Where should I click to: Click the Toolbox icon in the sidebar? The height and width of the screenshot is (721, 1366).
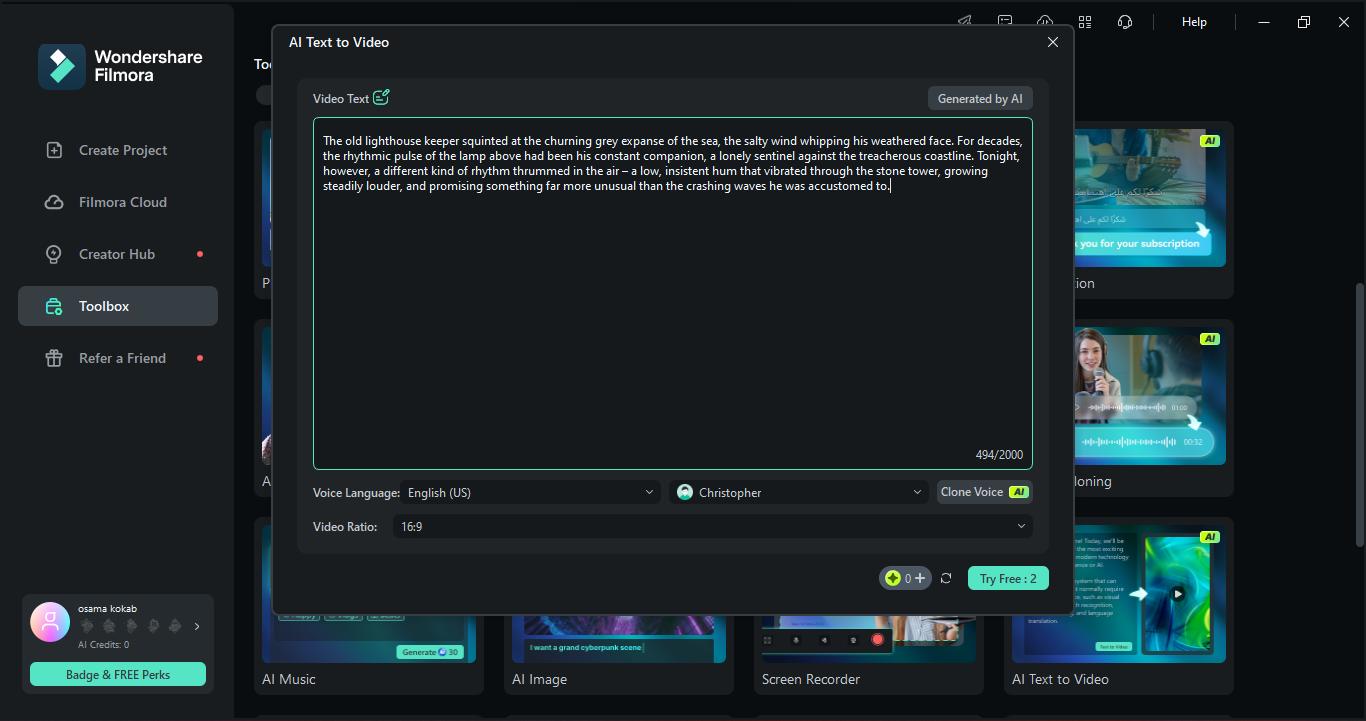point(54,306)
